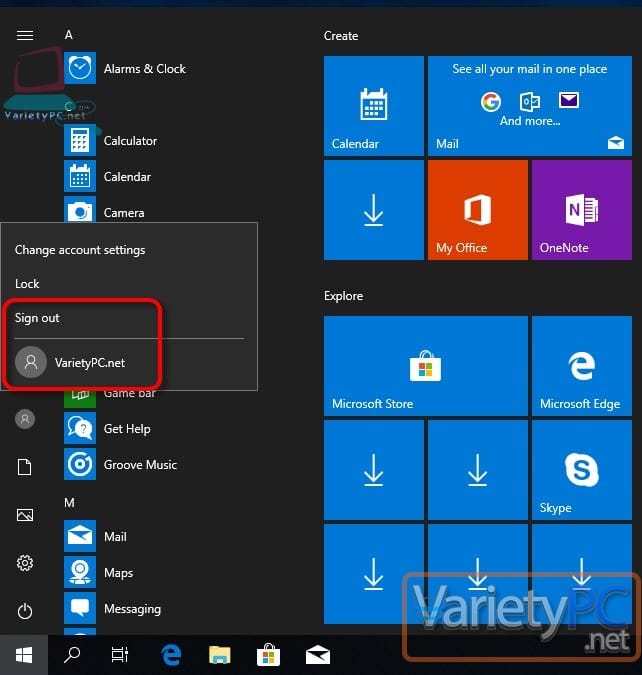
Task: Click the letter A group header
Action: (x=68, y=35)
